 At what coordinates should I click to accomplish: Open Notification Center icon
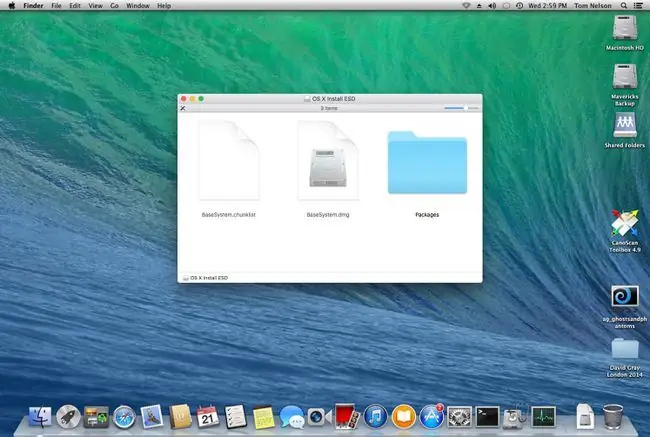click(x=638, y=6)
